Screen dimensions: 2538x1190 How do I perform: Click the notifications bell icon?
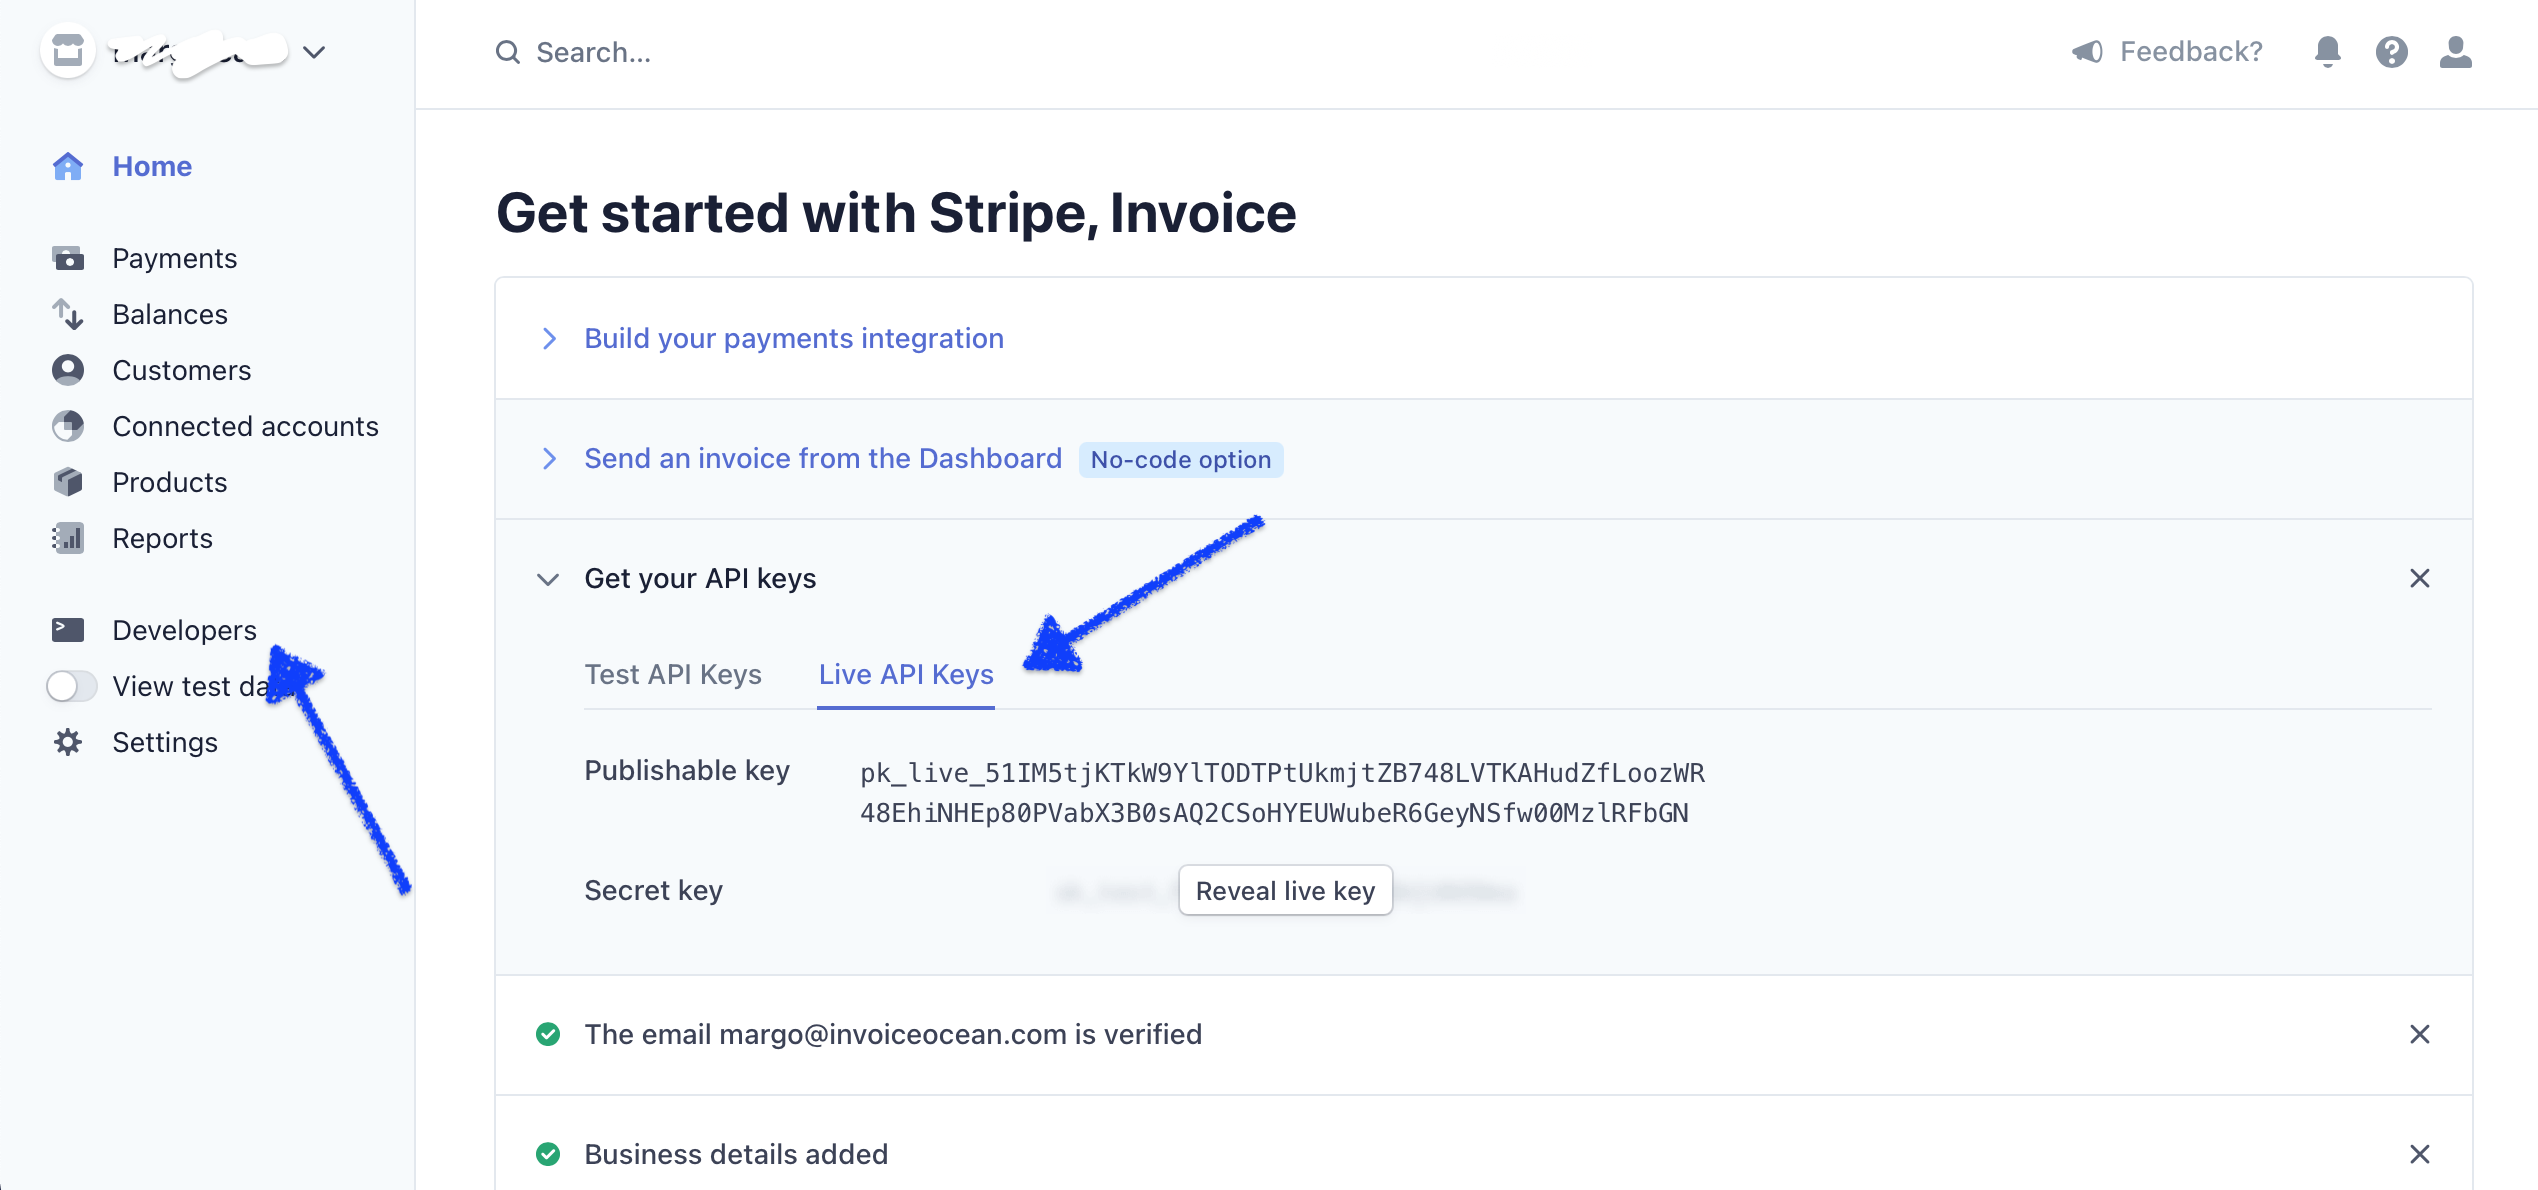[2327, 51]
